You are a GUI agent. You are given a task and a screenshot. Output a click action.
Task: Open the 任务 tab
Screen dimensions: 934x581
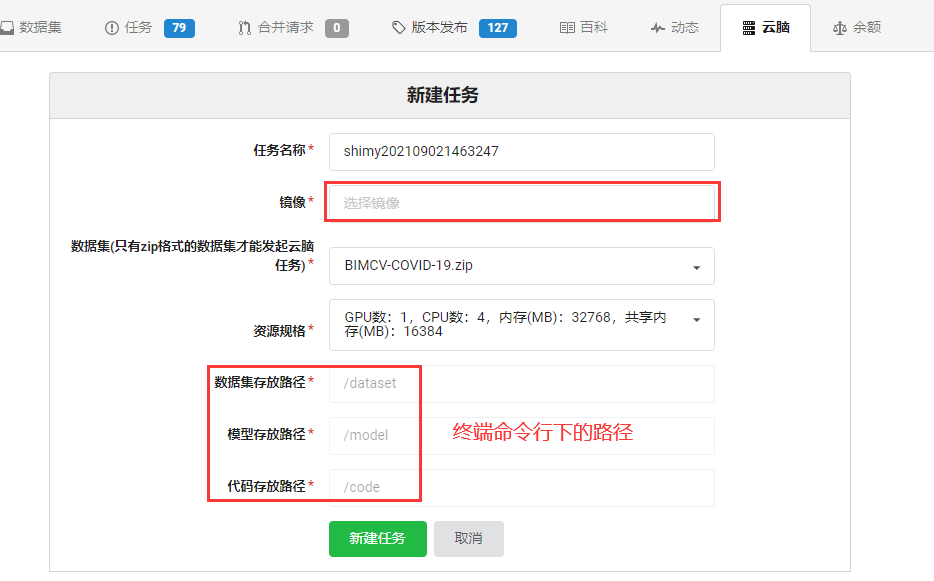(149, 27)
